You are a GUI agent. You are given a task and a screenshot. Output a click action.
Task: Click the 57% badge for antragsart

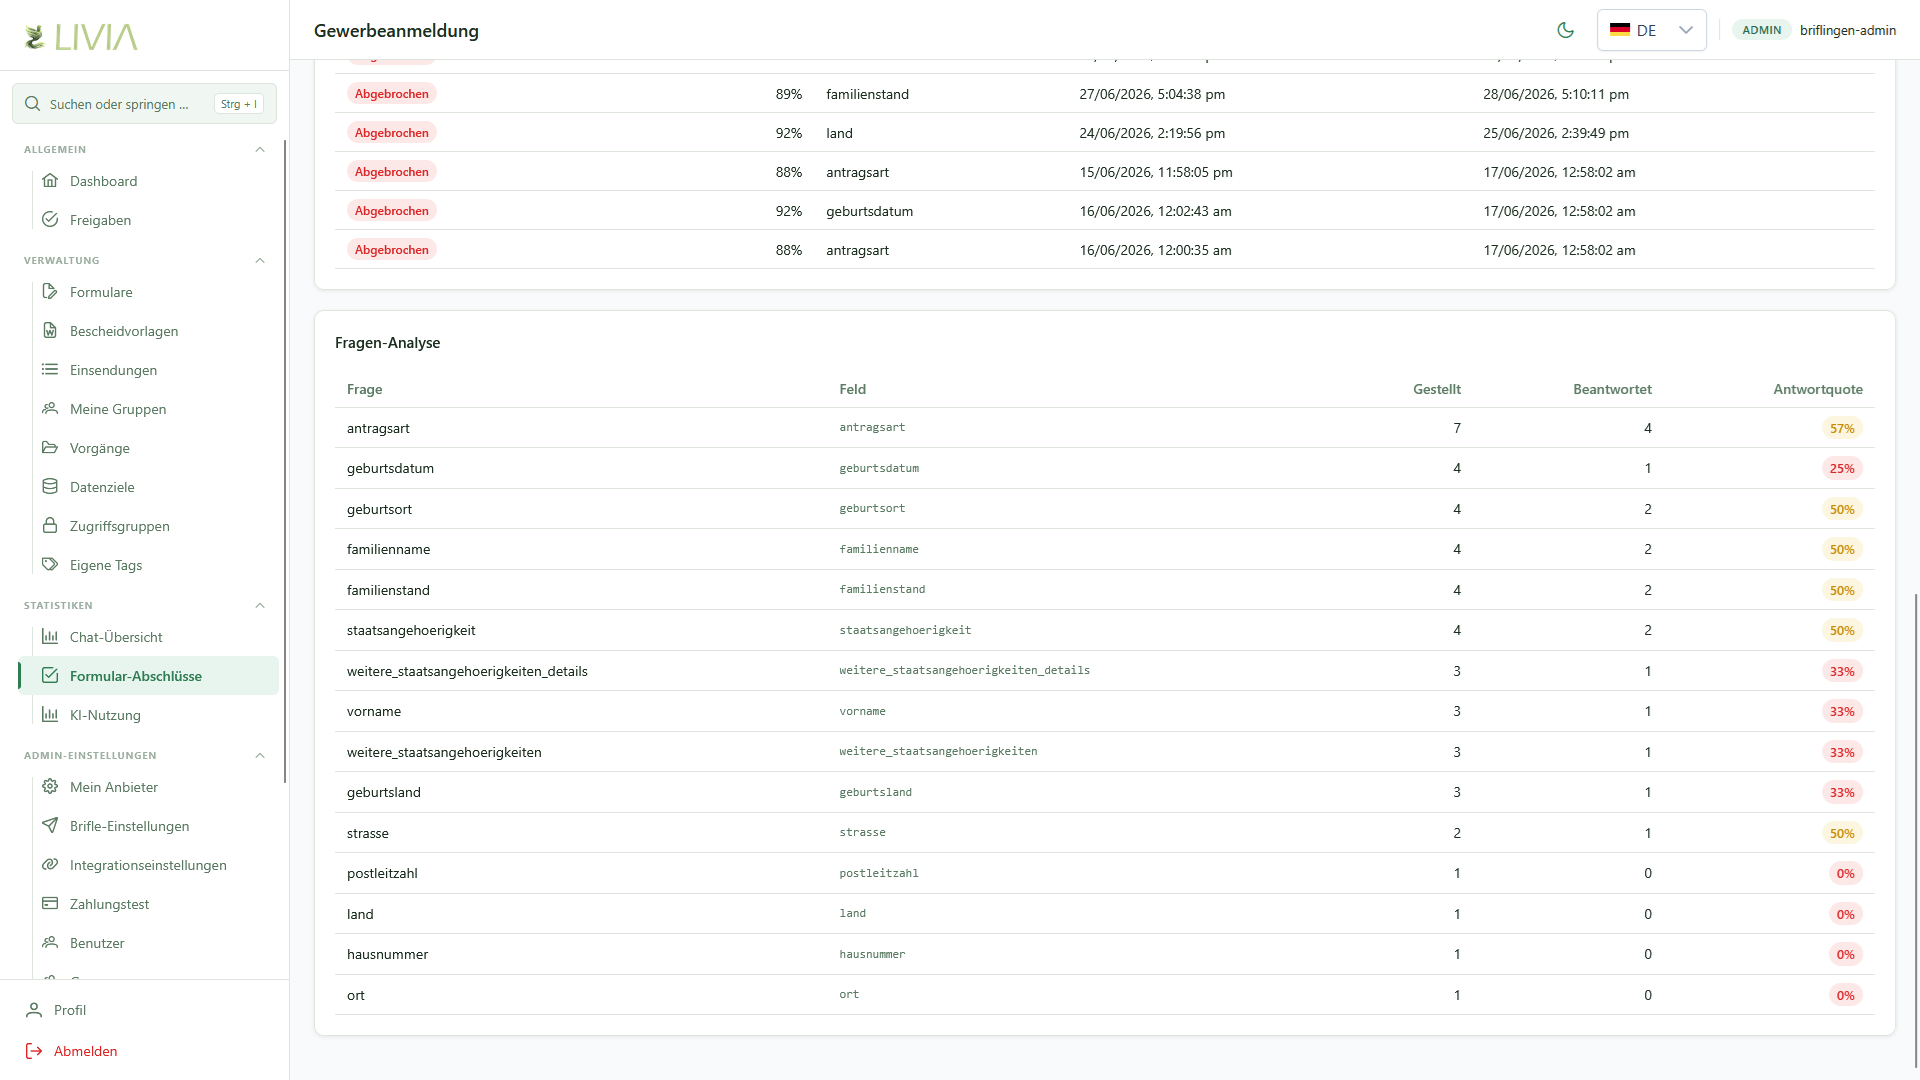click(1842, 428)
